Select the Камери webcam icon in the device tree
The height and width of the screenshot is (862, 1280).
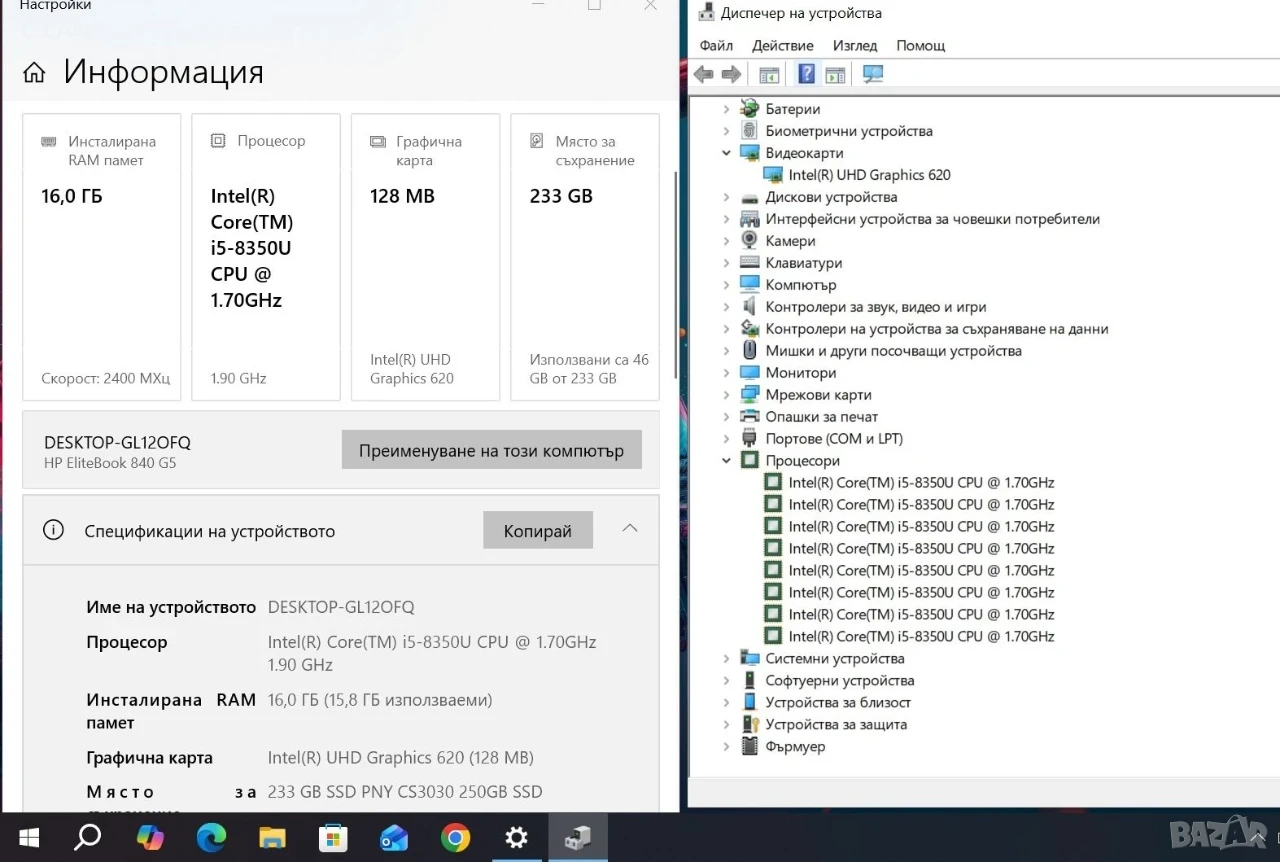click(x=750, y=241)
